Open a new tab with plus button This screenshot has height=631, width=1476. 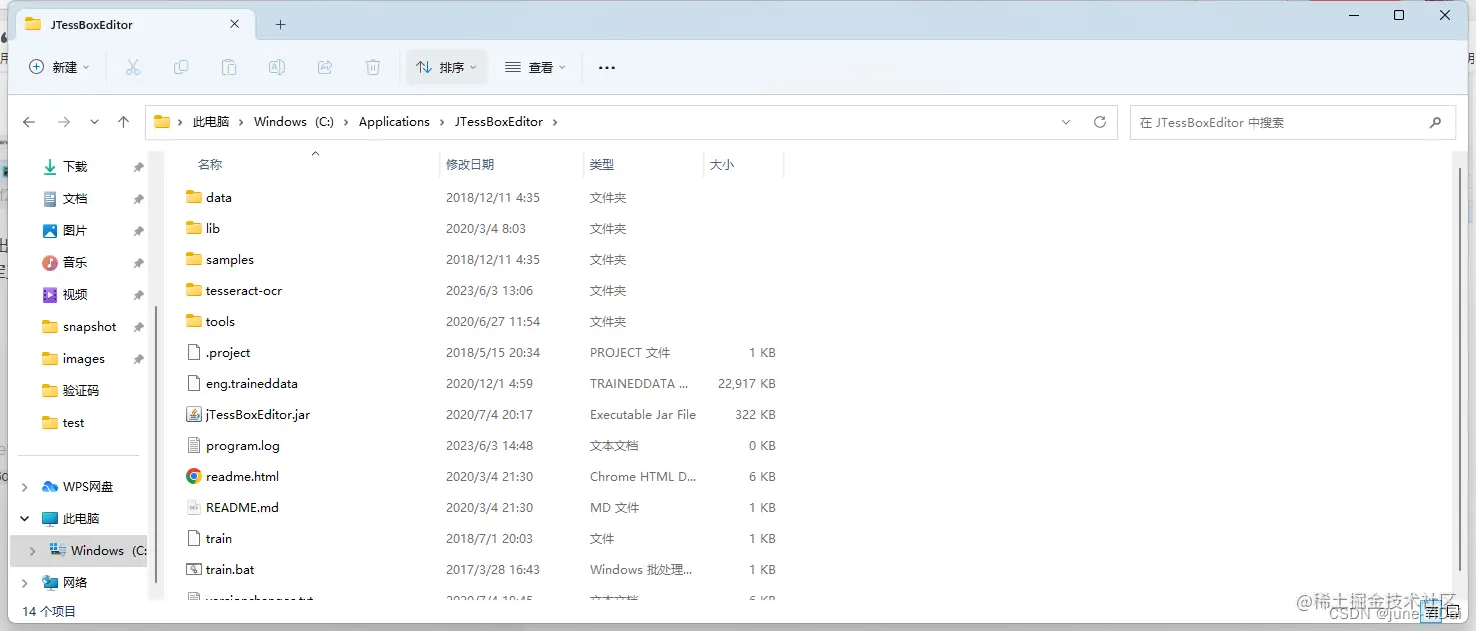[281, 24]
